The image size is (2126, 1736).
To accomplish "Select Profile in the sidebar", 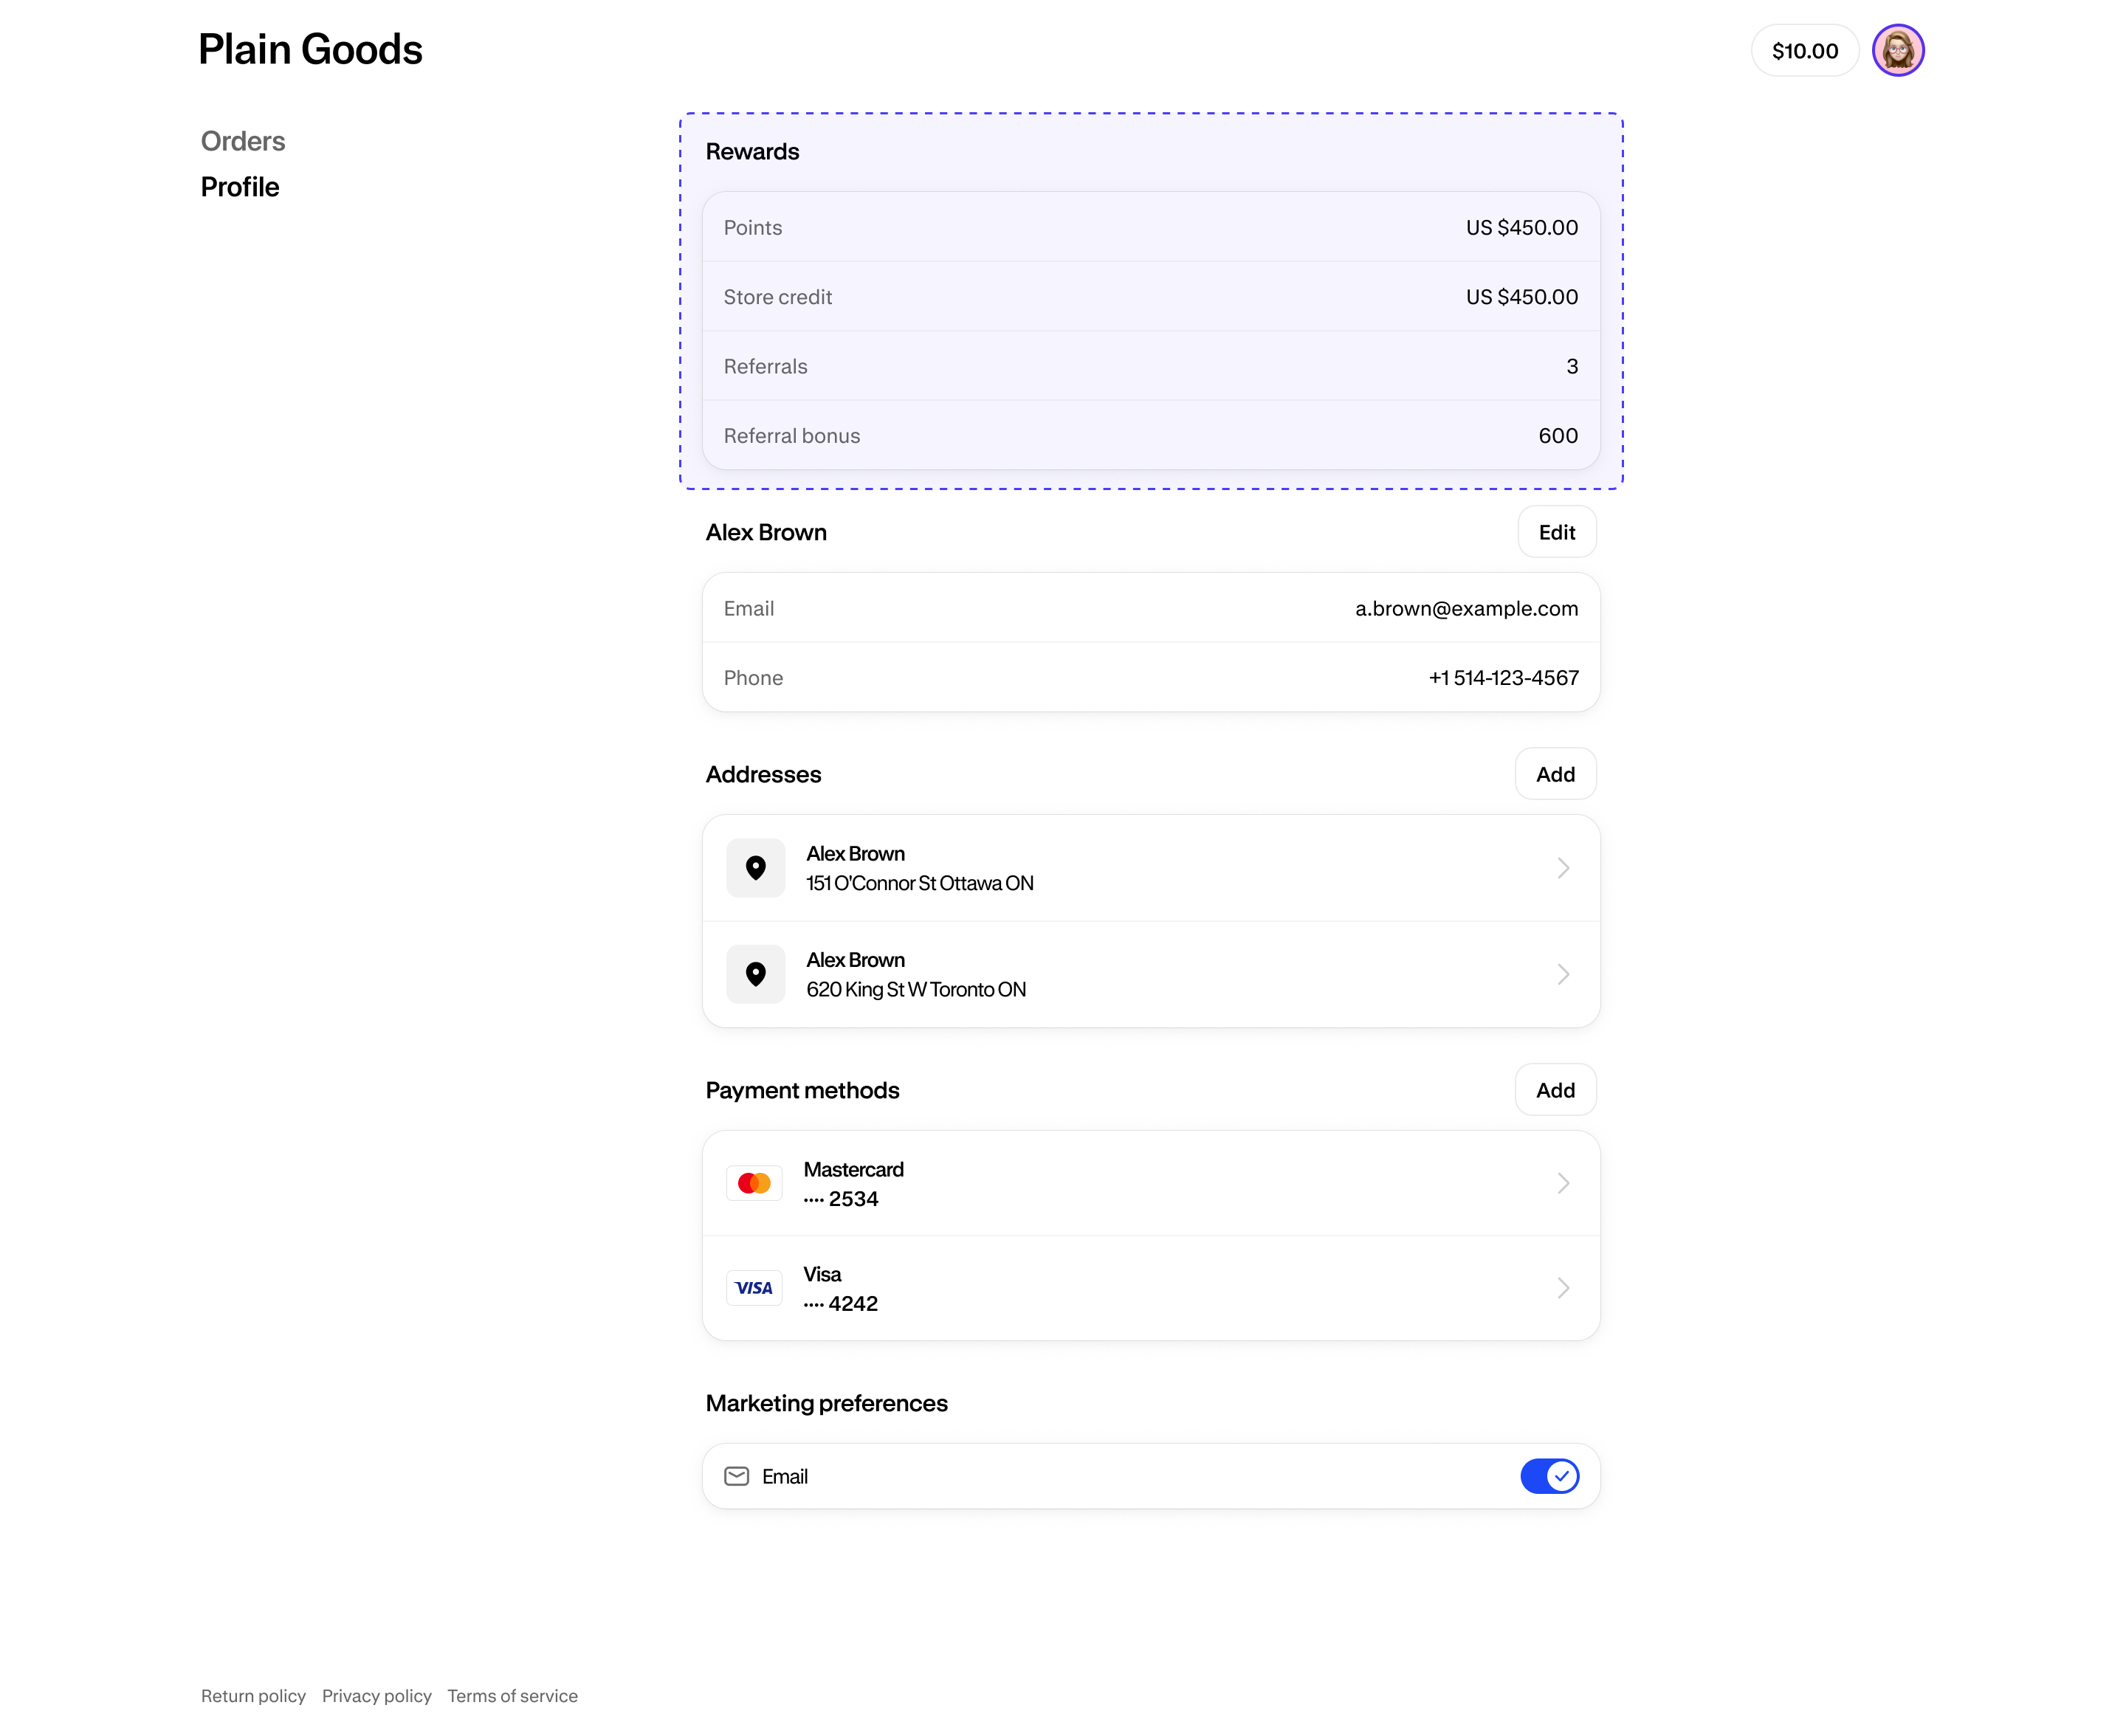I will pyautogui.click(x=240, y=187).
